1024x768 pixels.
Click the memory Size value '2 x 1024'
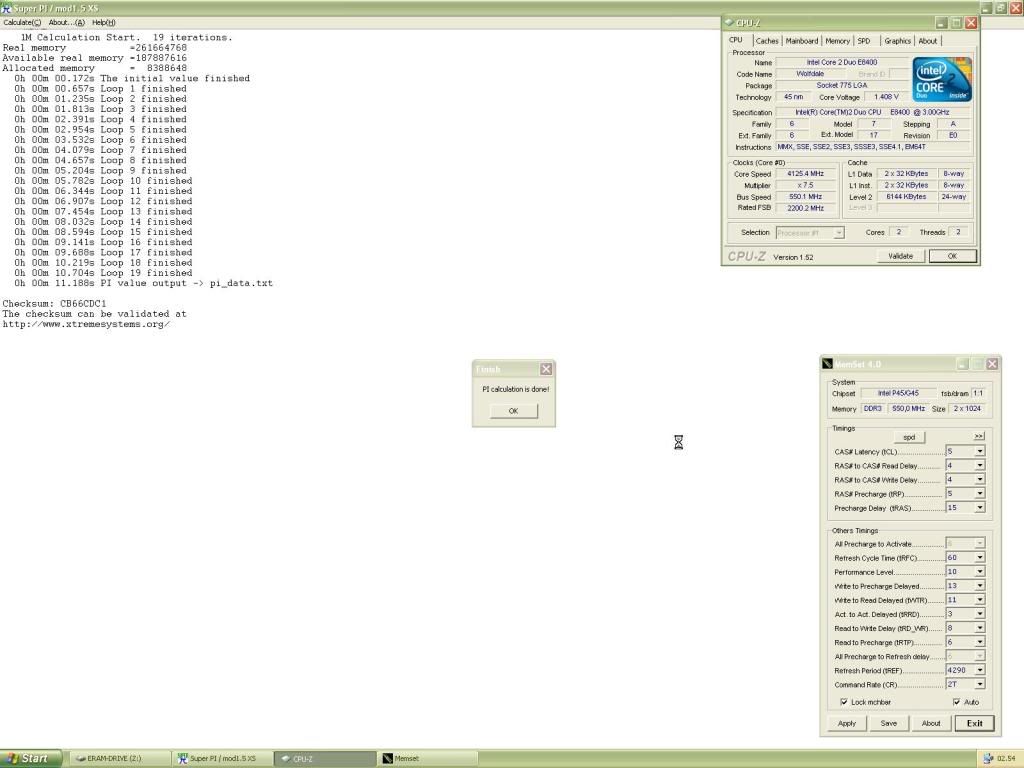point(967,408)
